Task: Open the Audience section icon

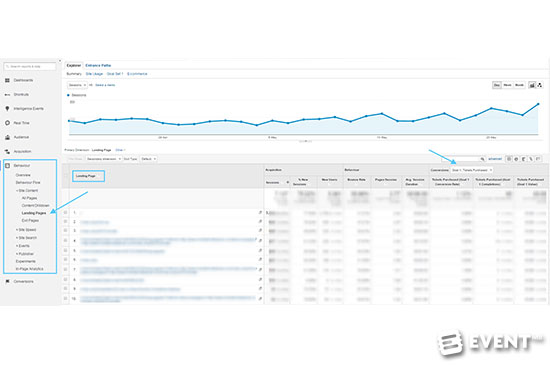Action: (x=7, y=137)
